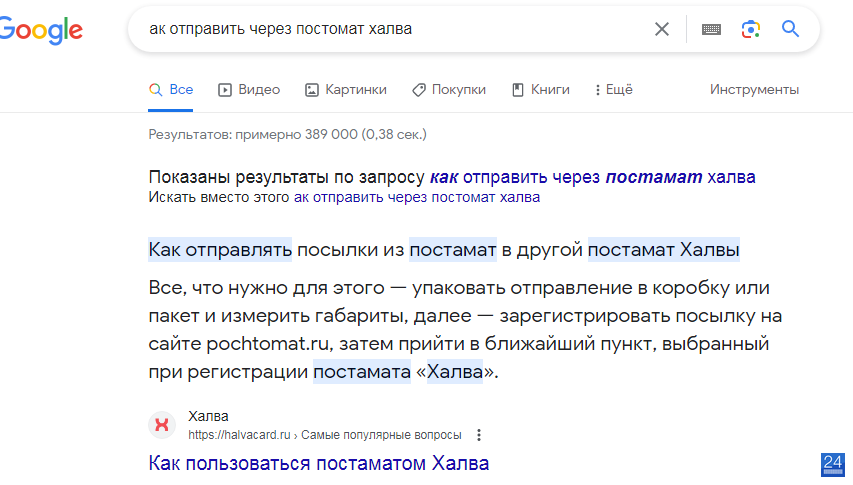Start search by image with camera icon
Screen dimensions: 853x485
(751, 29)
